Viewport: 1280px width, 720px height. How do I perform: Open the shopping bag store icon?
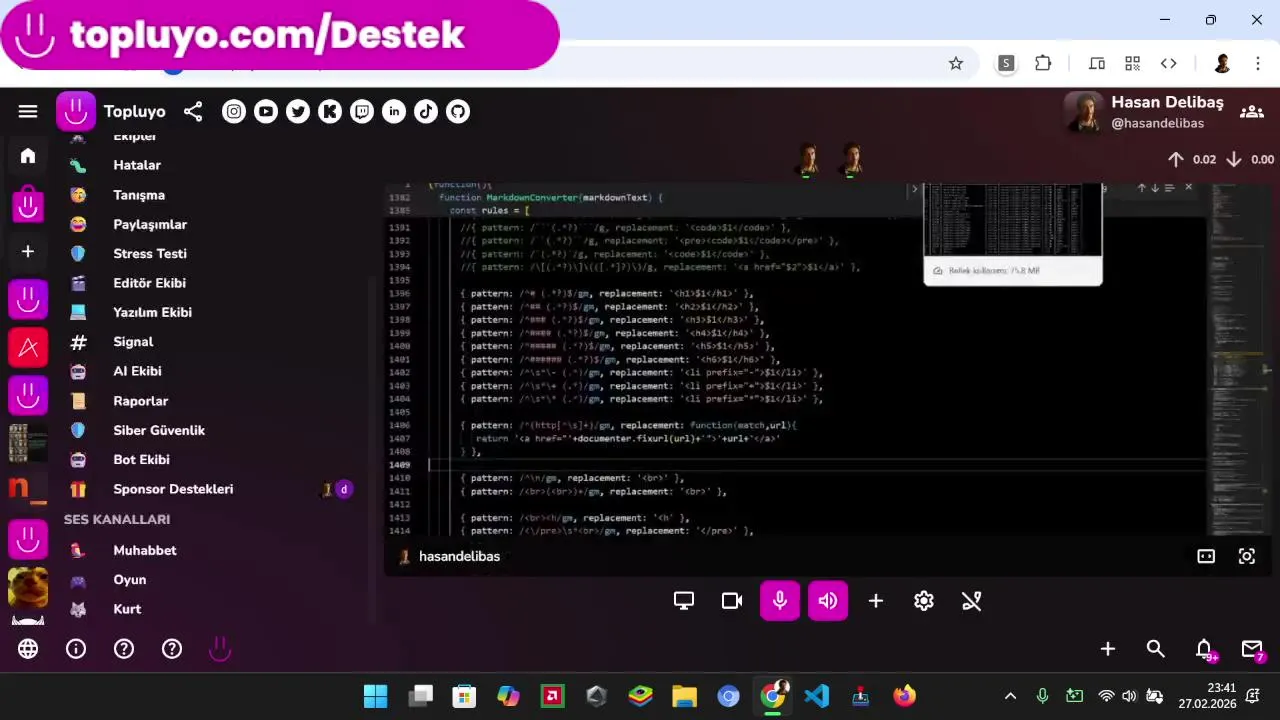pos(28,204)
